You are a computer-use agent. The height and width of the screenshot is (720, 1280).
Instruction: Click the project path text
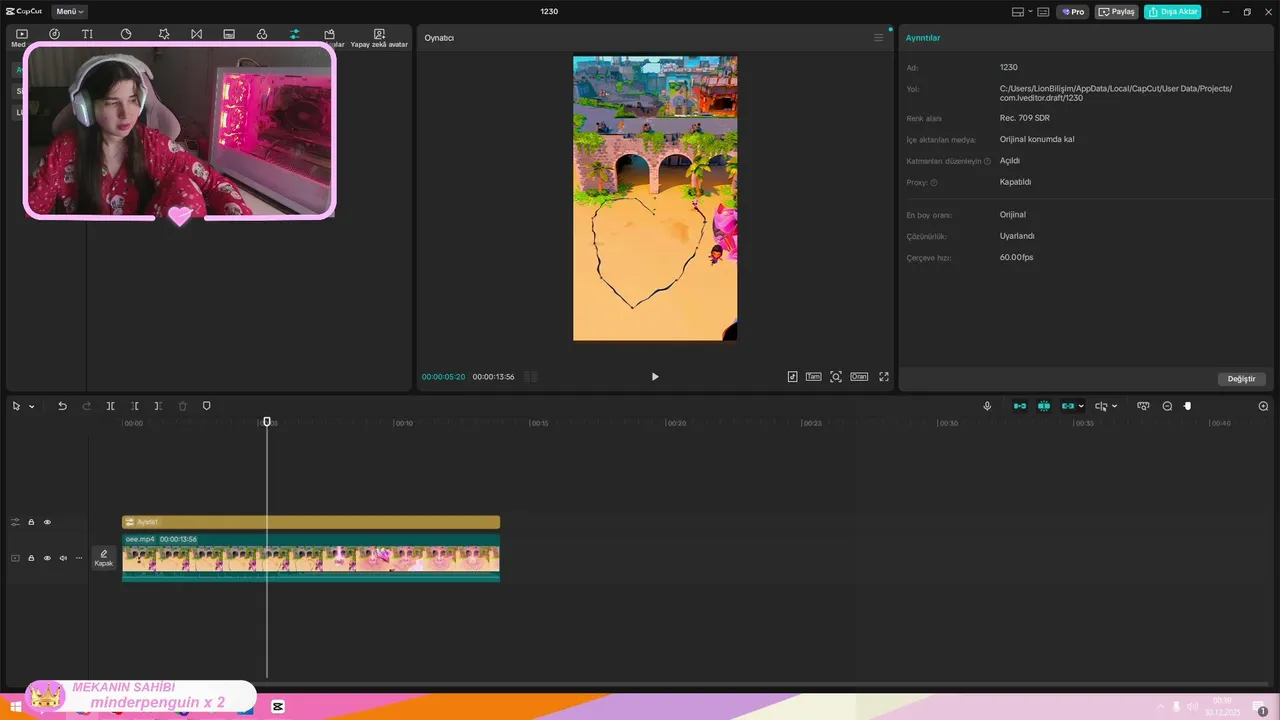(x=1116, y=93)
